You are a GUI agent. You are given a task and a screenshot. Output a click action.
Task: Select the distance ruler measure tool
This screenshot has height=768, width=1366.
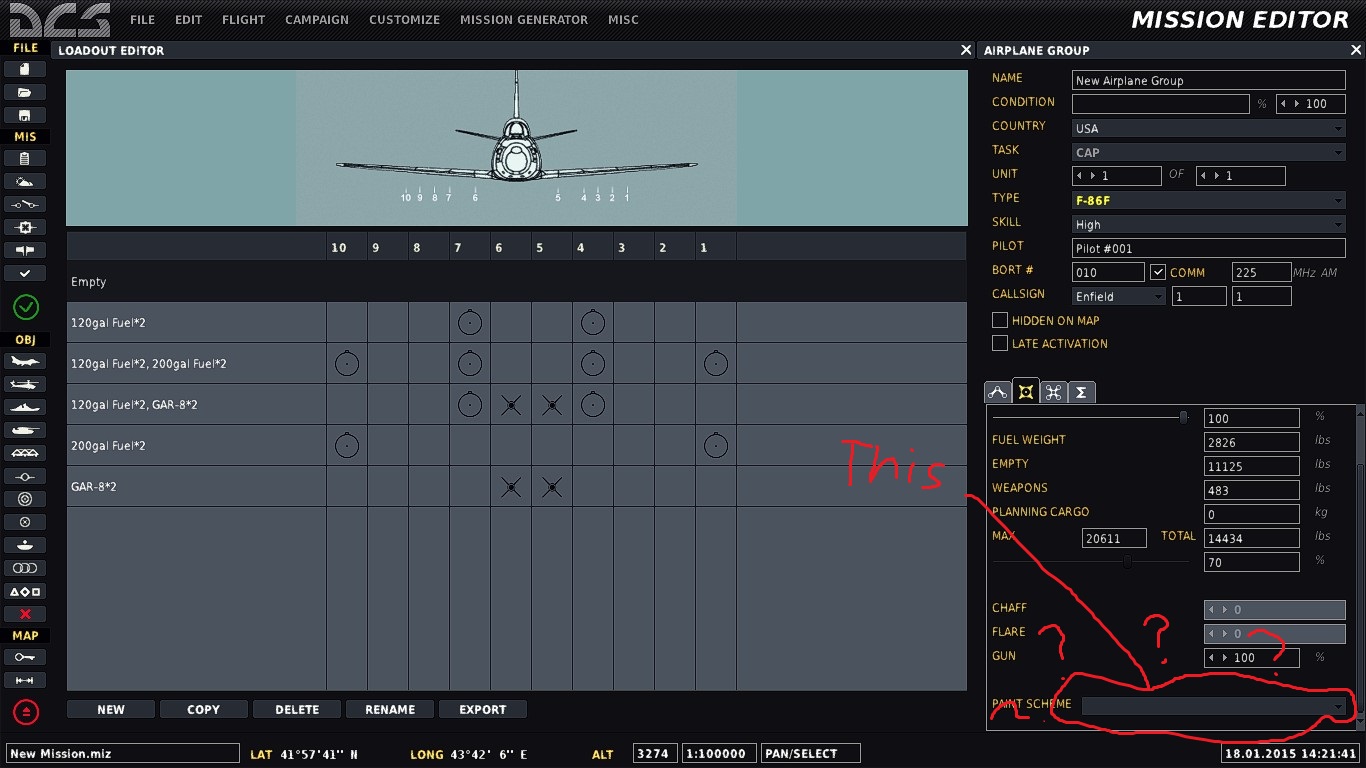[x=25, y=680]
